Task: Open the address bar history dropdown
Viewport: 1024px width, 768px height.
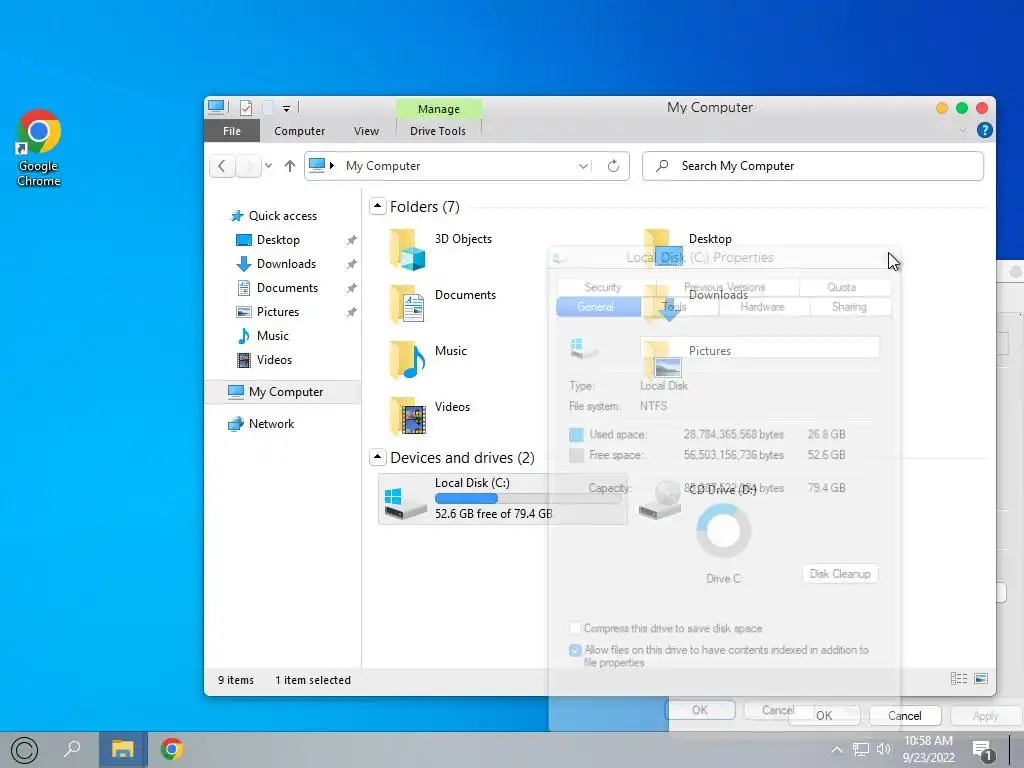Action: point(583,166)
